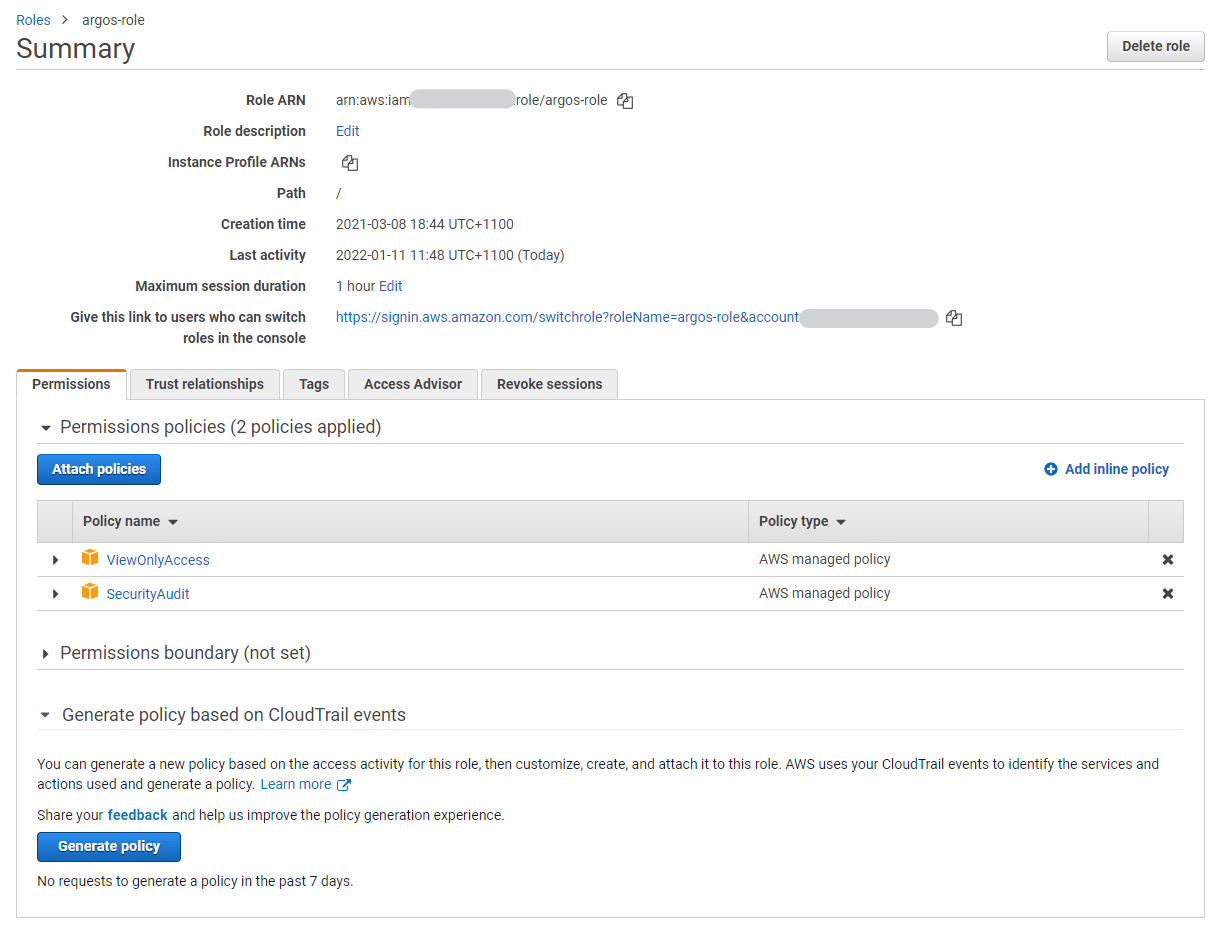
Task: Click the plus icon beside Add inline policy
Action: pos(1049,468)
